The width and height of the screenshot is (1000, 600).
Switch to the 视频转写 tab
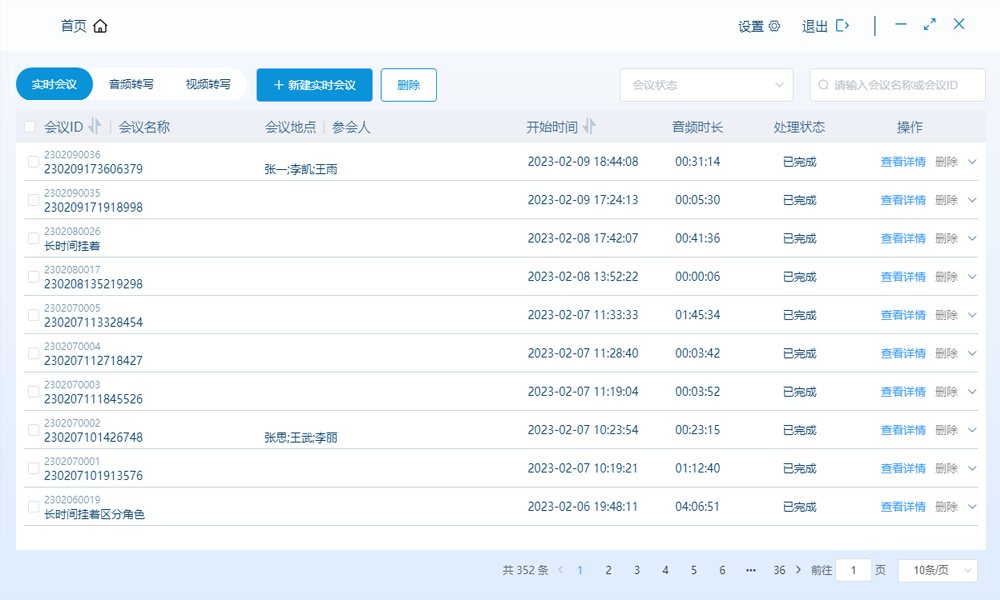[x=208, y=85]
